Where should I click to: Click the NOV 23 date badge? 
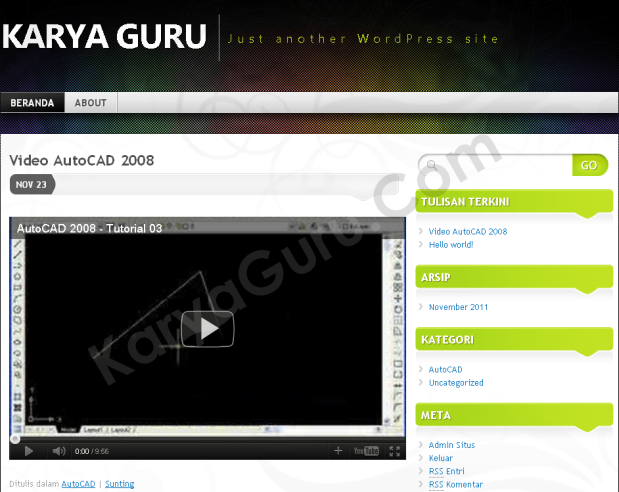(x=32, y=184)
